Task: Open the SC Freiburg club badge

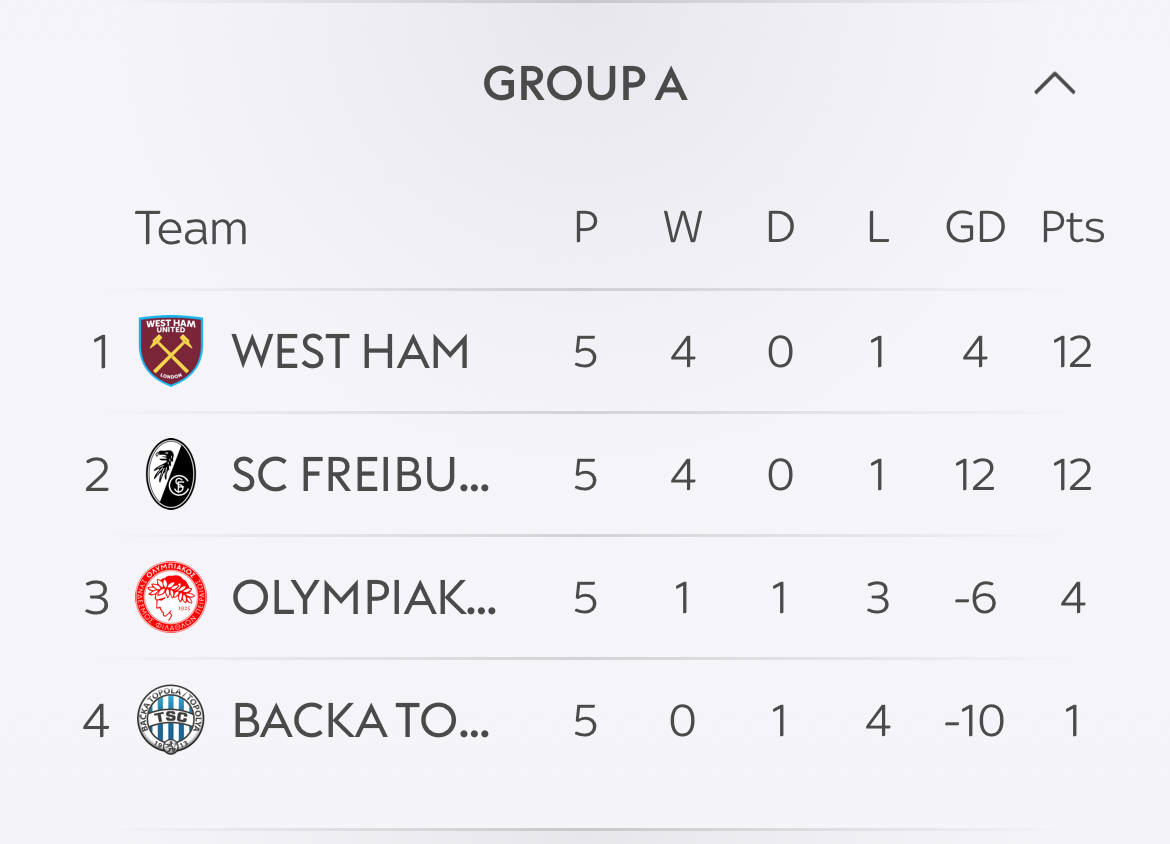Action: (171, 474)
